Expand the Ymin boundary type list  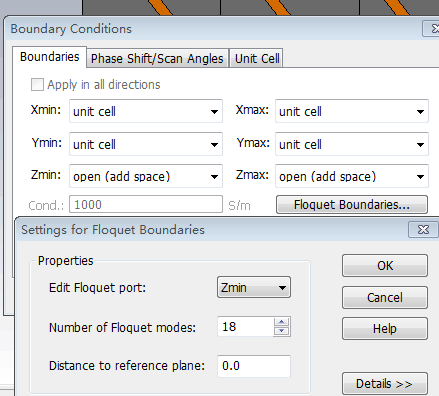(146, 144)
